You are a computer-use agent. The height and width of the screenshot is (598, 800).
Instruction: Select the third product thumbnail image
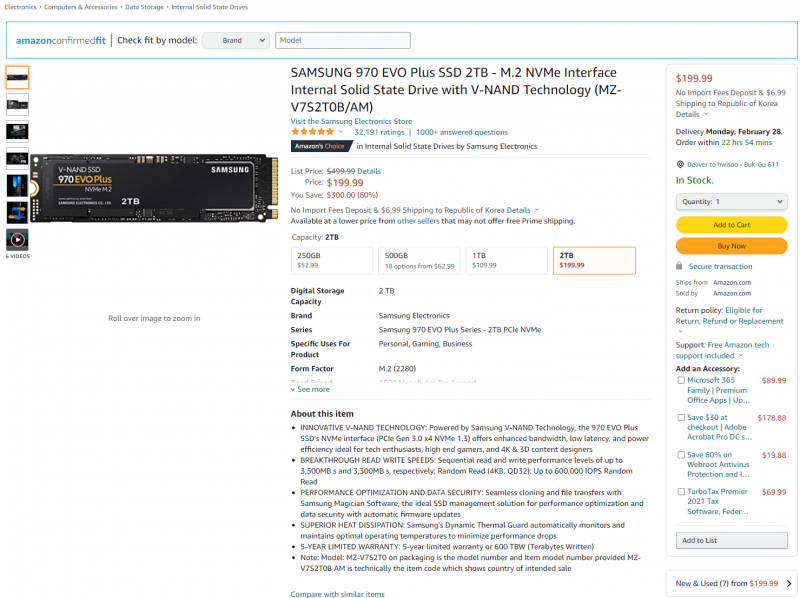tap(17, 132)
